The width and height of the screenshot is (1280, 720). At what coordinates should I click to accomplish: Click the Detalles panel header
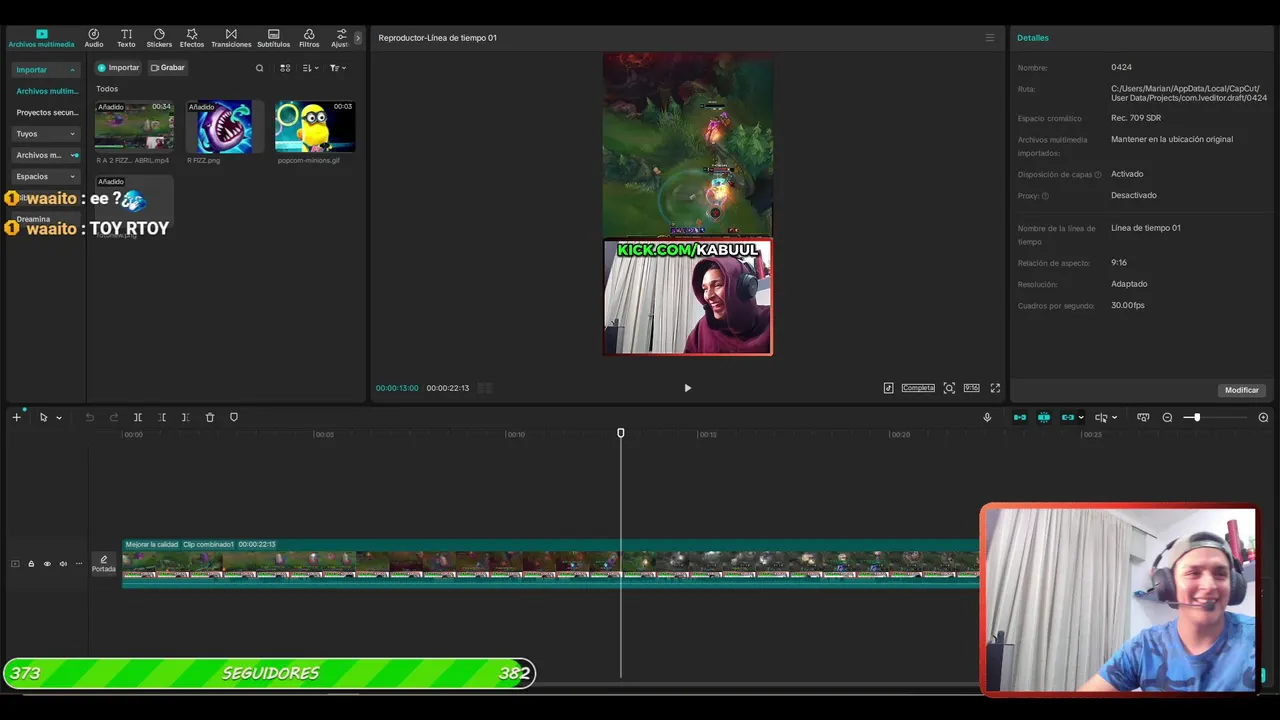coord(1033,38)
